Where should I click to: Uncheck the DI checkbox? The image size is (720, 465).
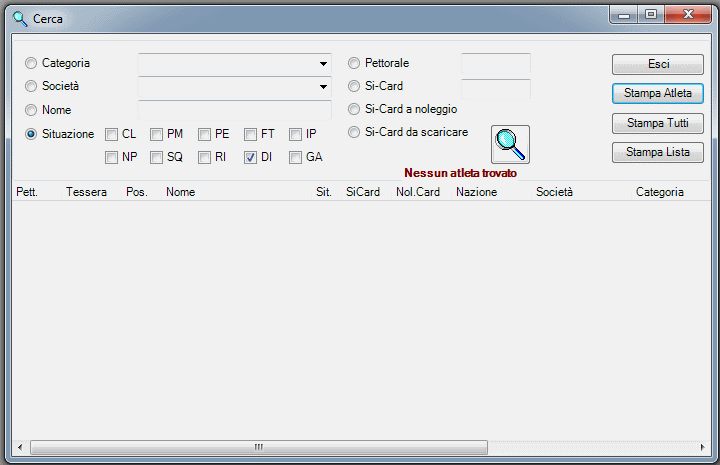tap(250, 157)
